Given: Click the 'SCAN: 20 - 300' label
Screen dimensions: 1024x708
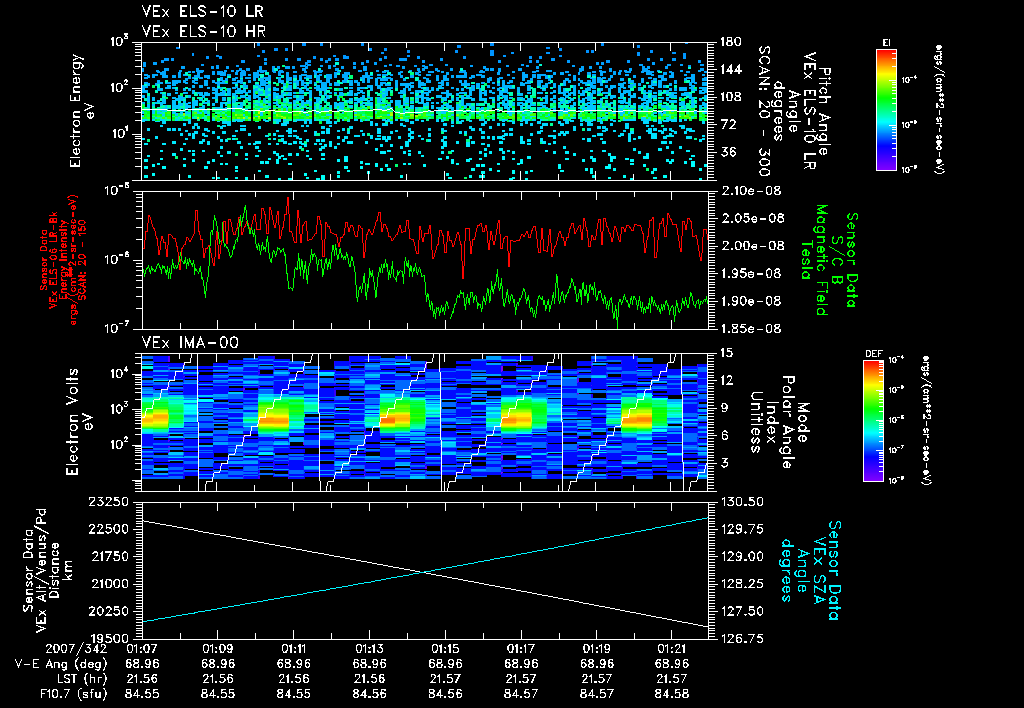Looking at the screenshot, I should (x=764, y=111).
